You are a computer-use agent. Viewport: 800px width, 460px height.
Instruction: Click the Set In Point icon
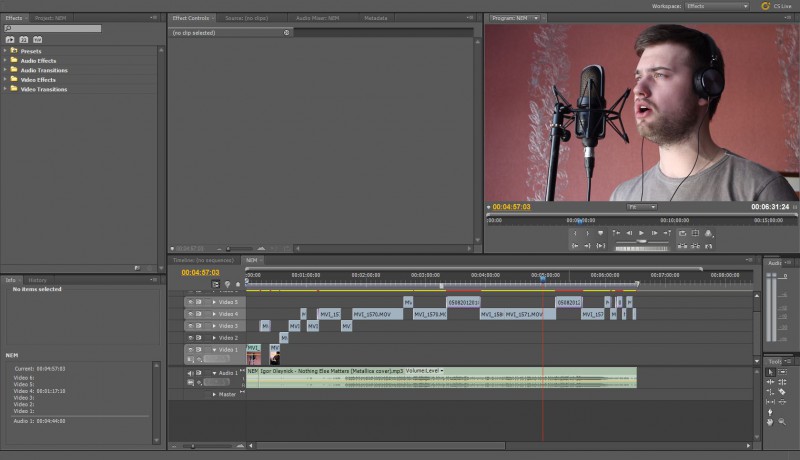click(x=575, y=233)
